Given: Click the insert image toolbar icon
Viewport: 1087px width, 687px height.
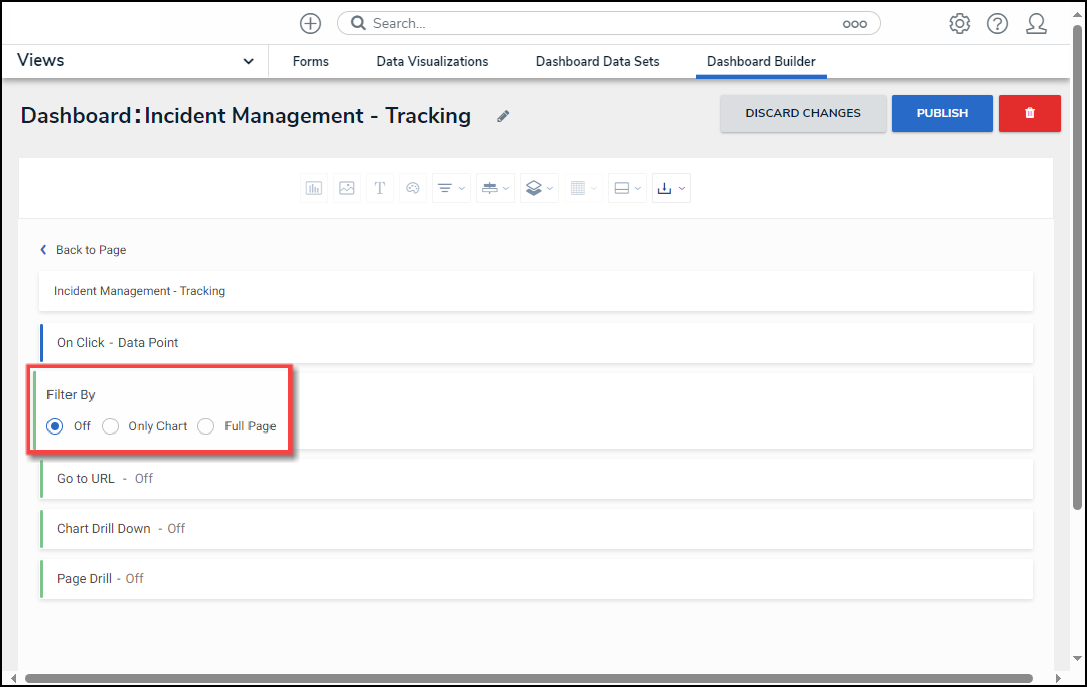Looking at the screenshot, I should coord(347,188).
